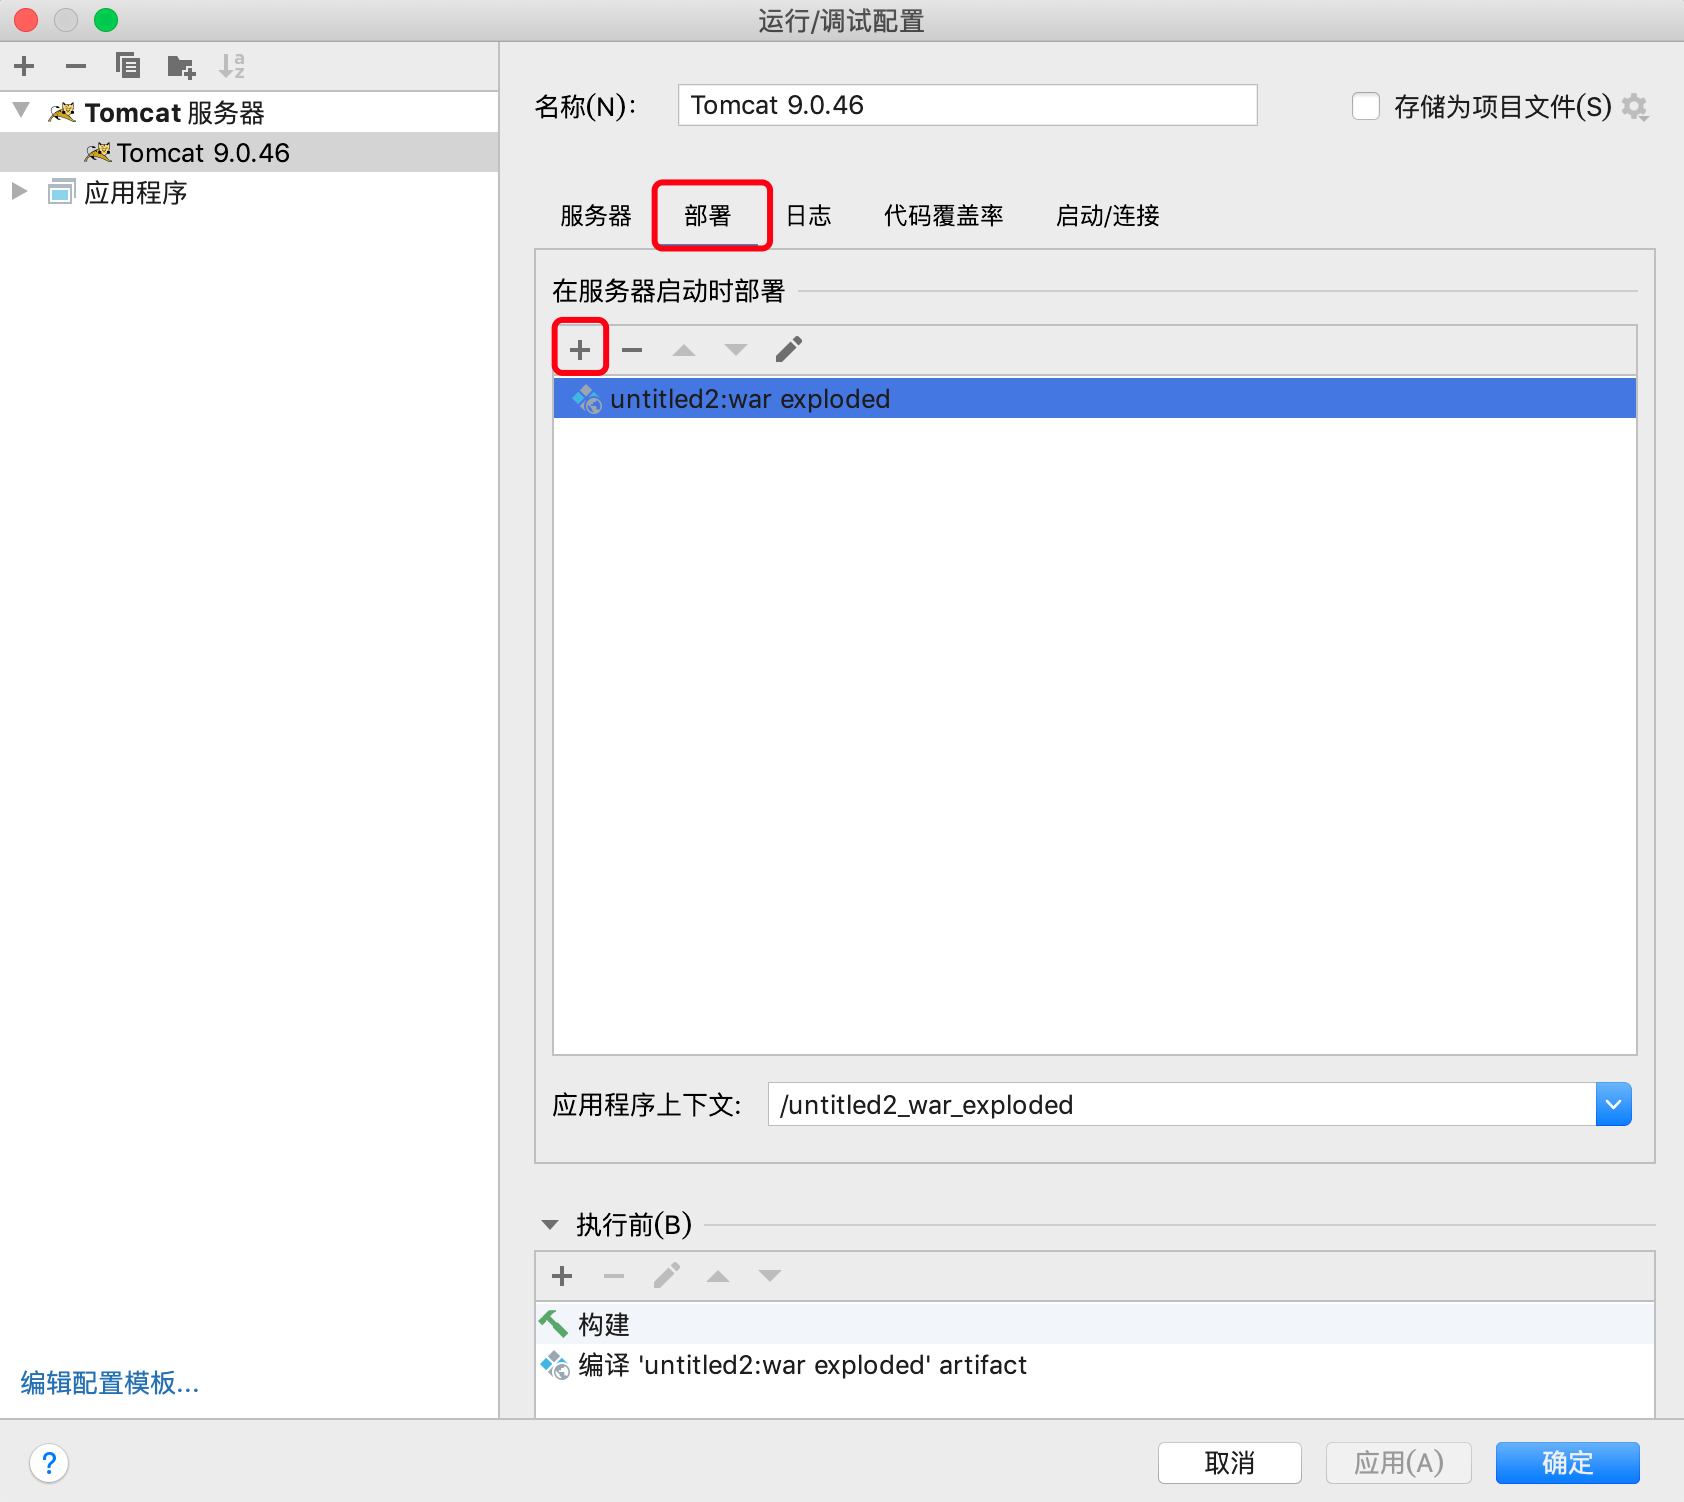This screenshot has width=1684, height=1502.
Task: Remove the selected configuration
Action: (76, 66)
